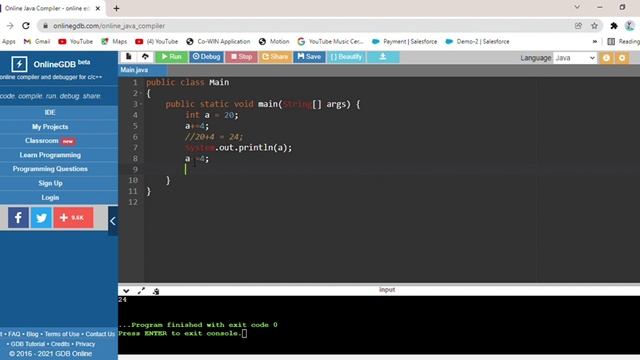Click the OnlineGDB lightning logo
Image resolution: width=640 pixels, height=360 pixels.
[19, 64]
